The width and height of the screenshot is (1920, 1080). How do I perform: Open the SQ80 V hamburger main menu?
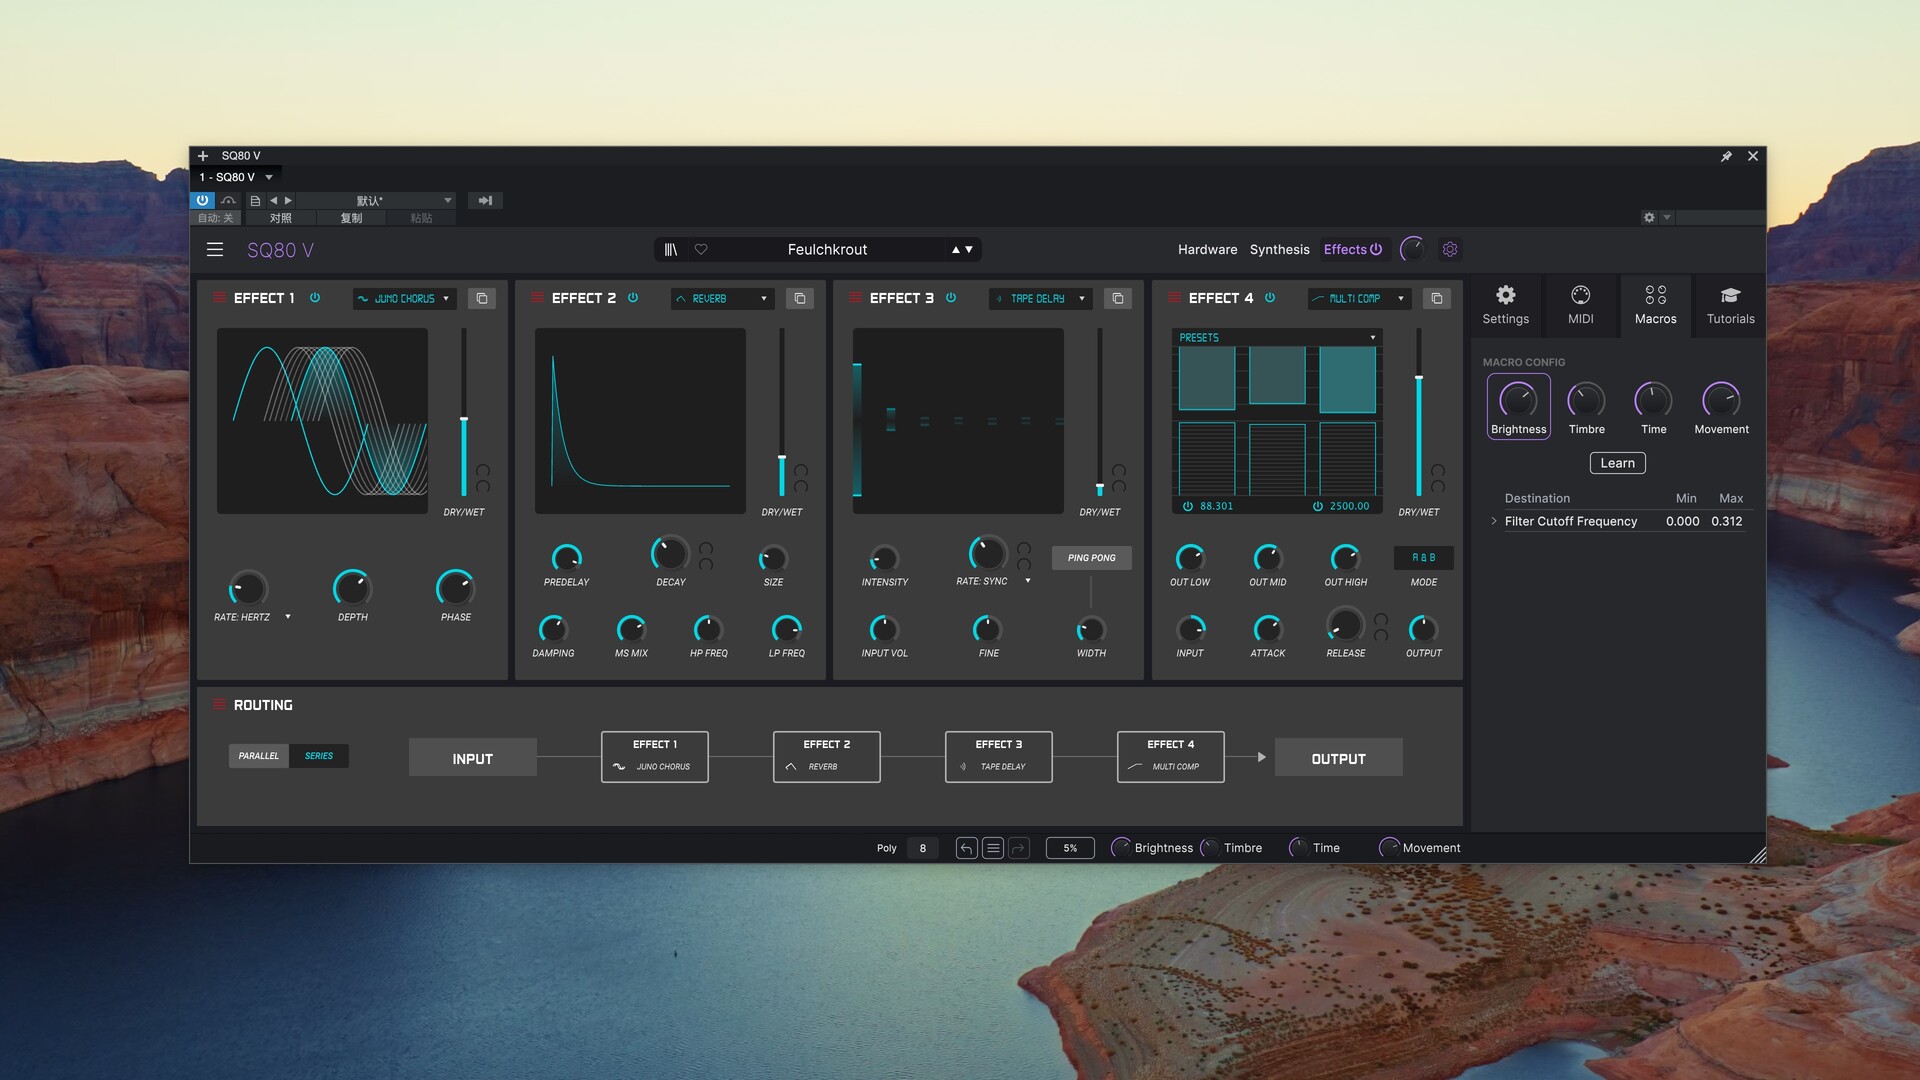click(x=215, y=249)
